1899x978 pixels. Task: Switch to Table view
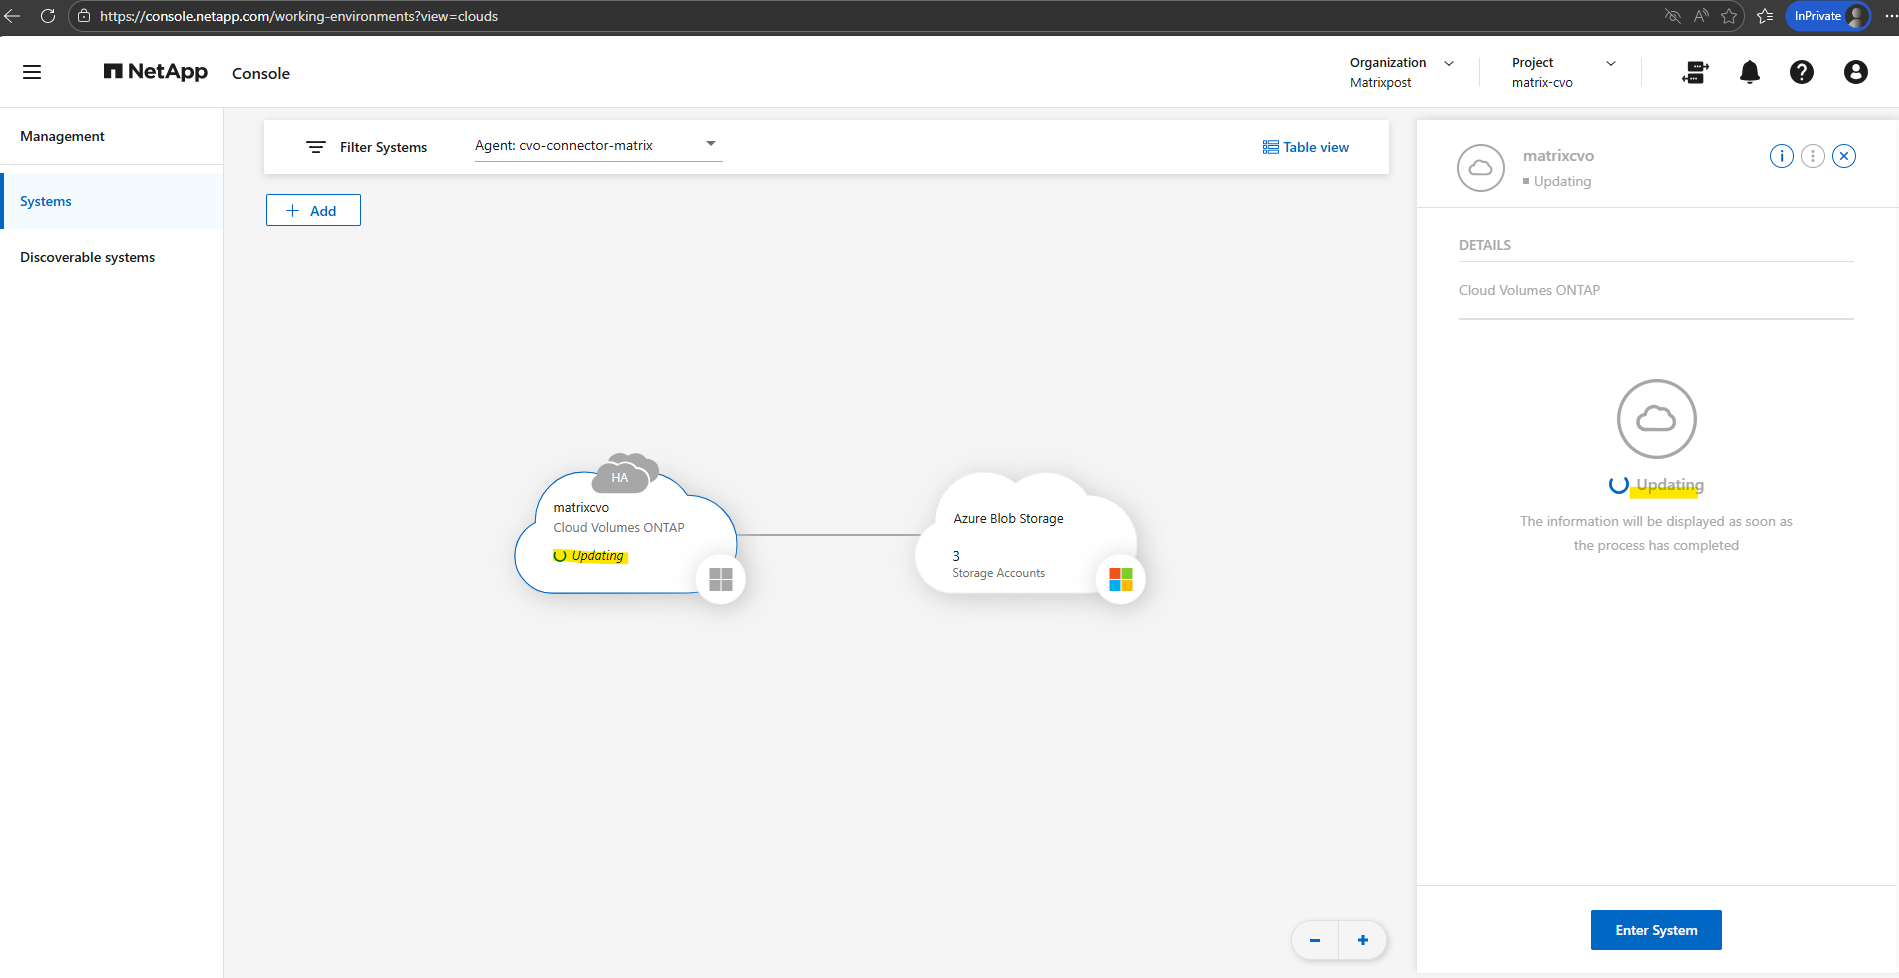[1306, 147]
